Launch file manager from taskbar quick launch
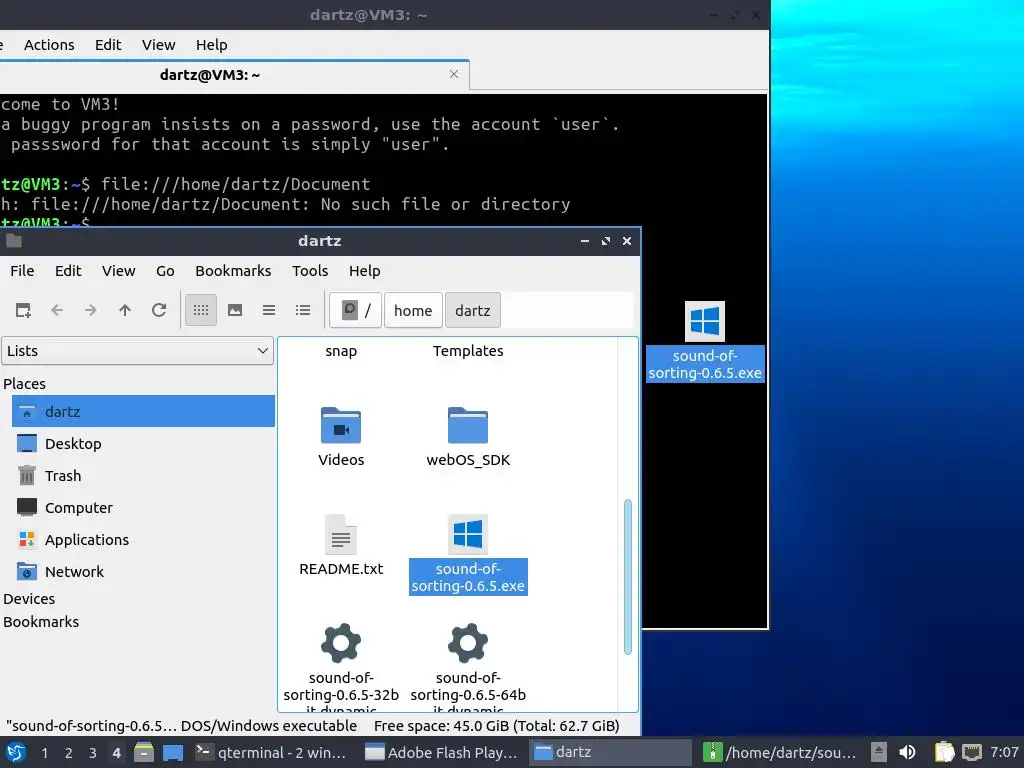 (x=144, y=752)
